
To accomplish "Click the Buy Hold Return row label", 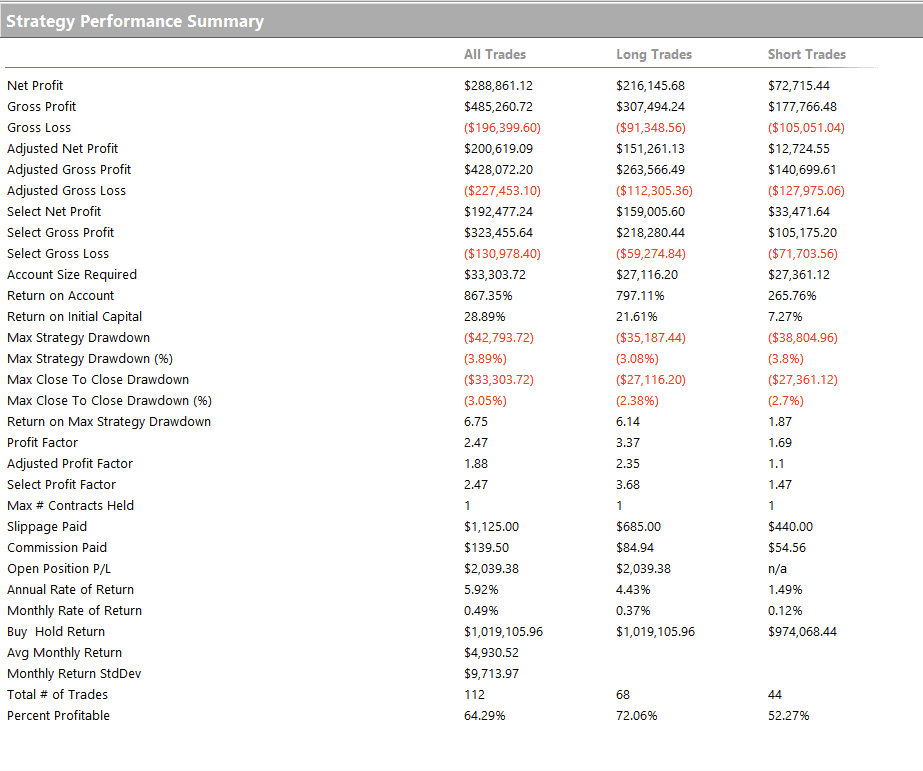I will 56,632.
